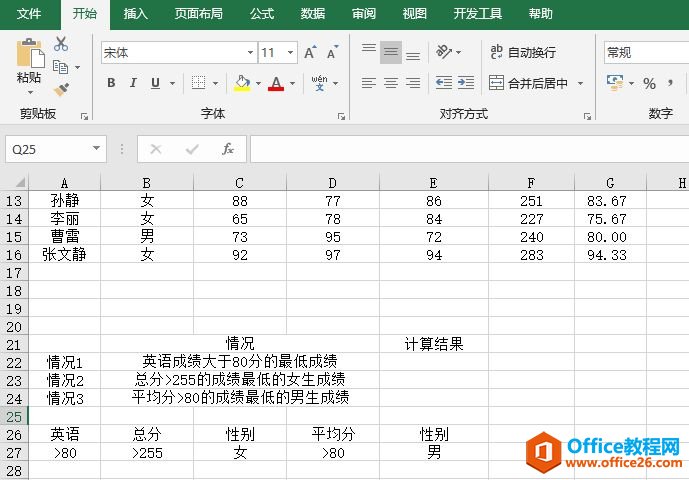Apply left text alignment
This screenshot has width=689, height=480.
click(x=368, y=83)
